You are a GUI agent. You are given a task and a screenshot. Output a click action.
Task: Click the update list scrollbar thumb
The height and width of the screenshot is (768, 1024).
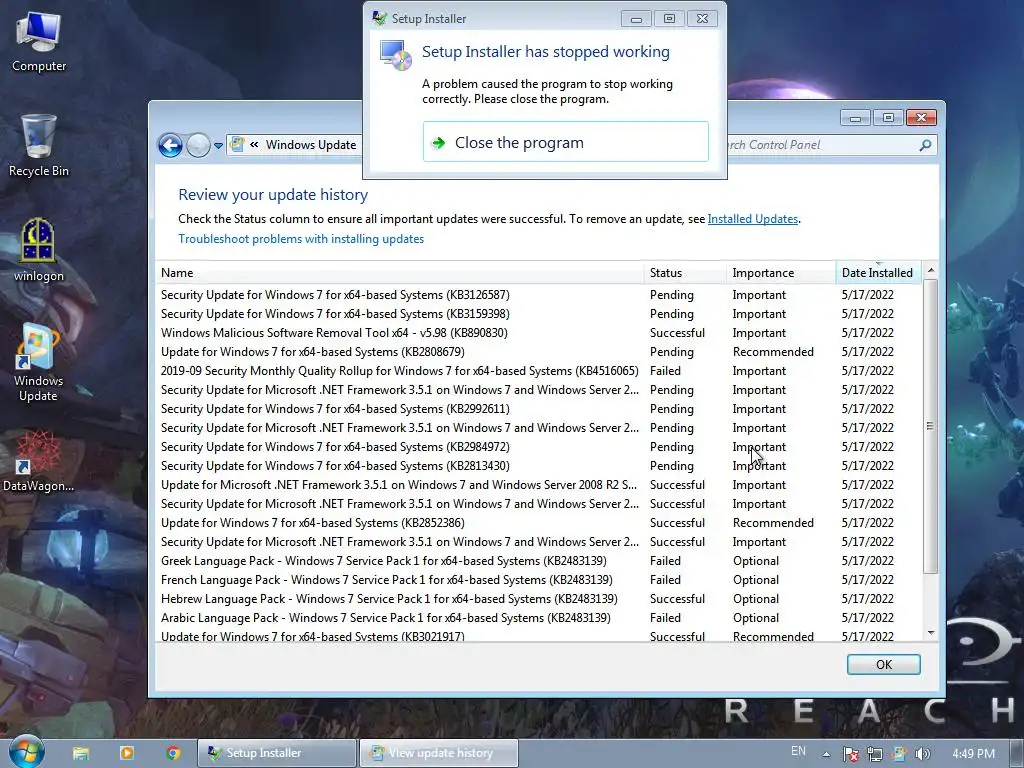coord(931,426)
